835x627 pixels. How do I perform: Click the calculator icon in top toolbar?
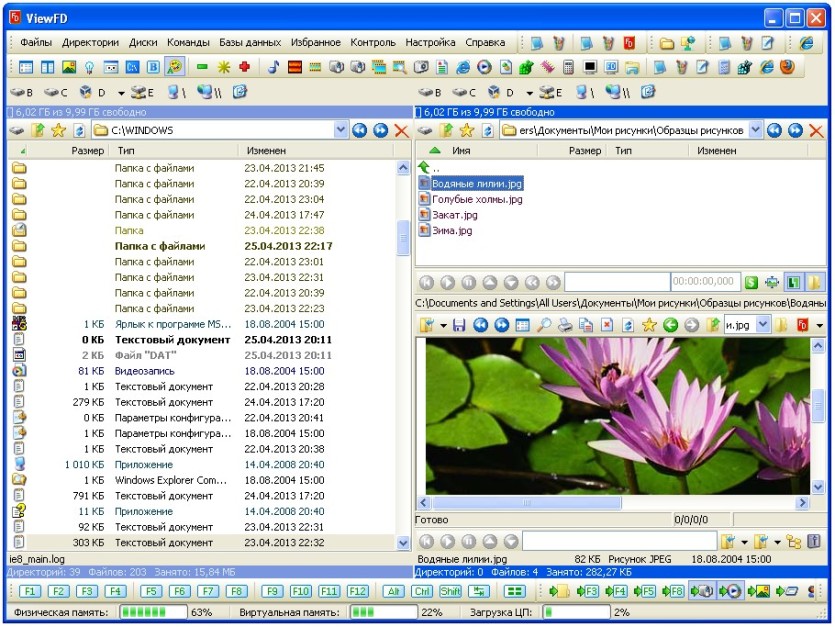pyautogui.click(x=568, y=67)
